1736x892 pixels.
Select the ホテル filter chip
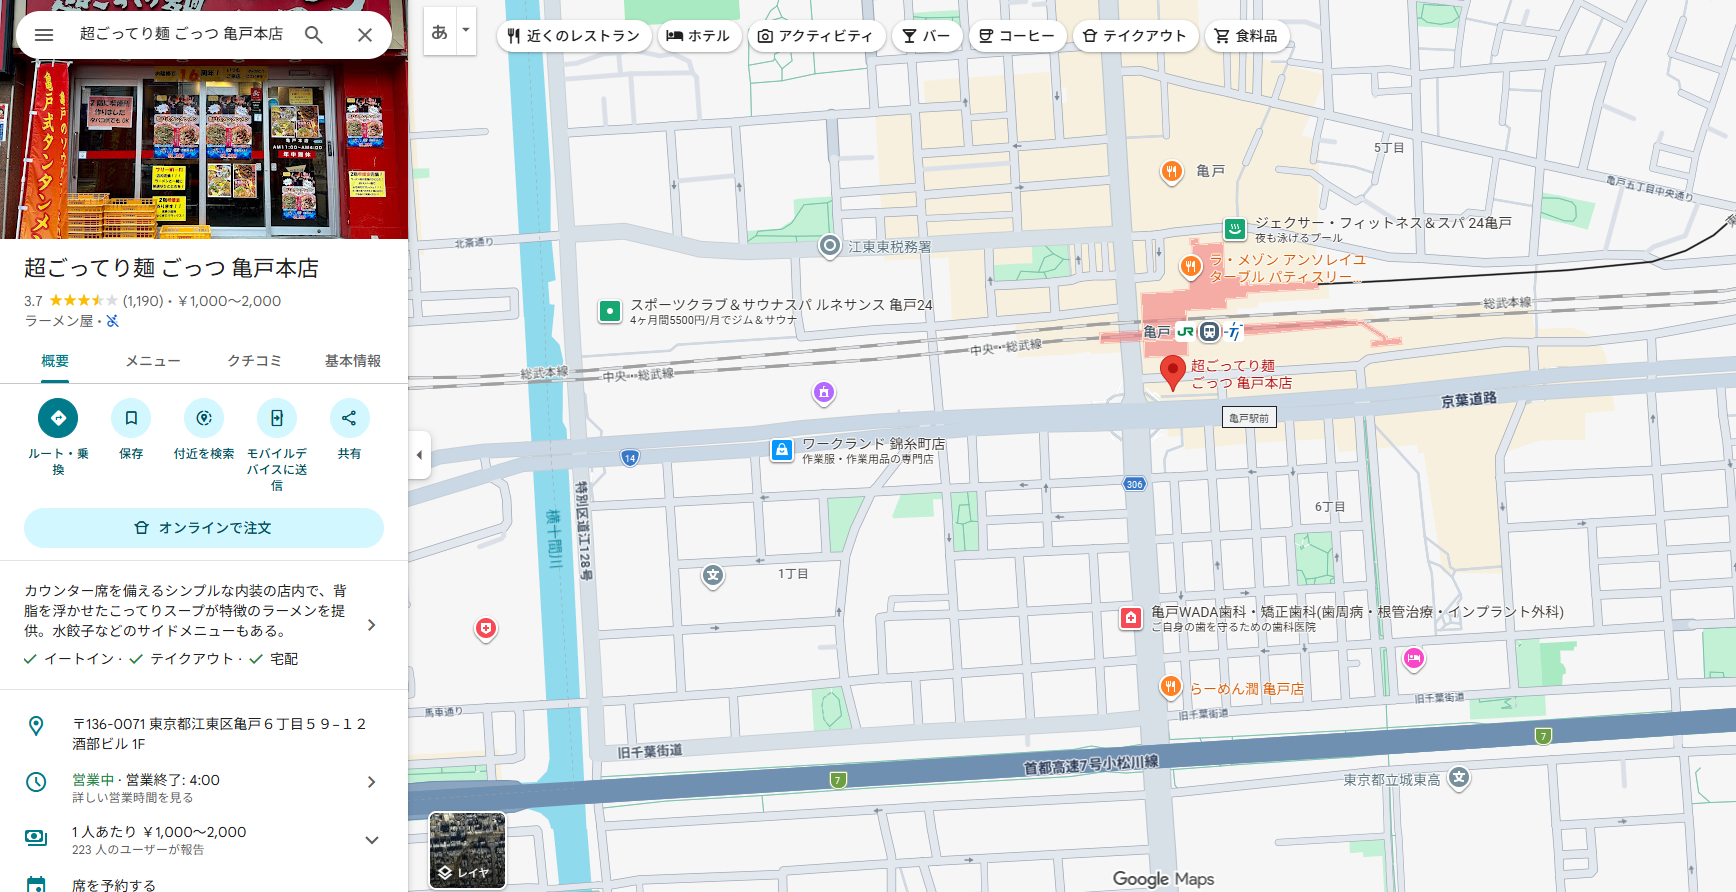(699, 36)
